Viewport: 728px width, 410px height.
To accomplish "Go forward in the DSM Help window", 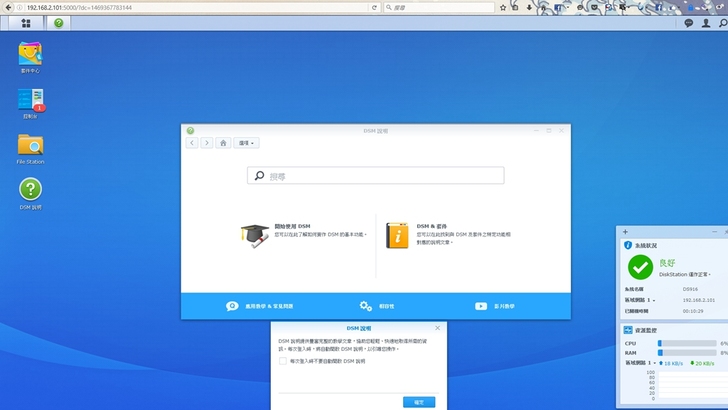I will [207, 143].
